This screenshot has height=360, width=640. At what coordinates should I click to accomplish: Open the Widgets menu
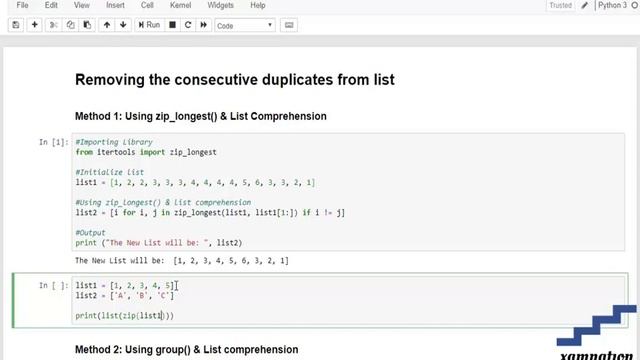click(x=220, y=5)
